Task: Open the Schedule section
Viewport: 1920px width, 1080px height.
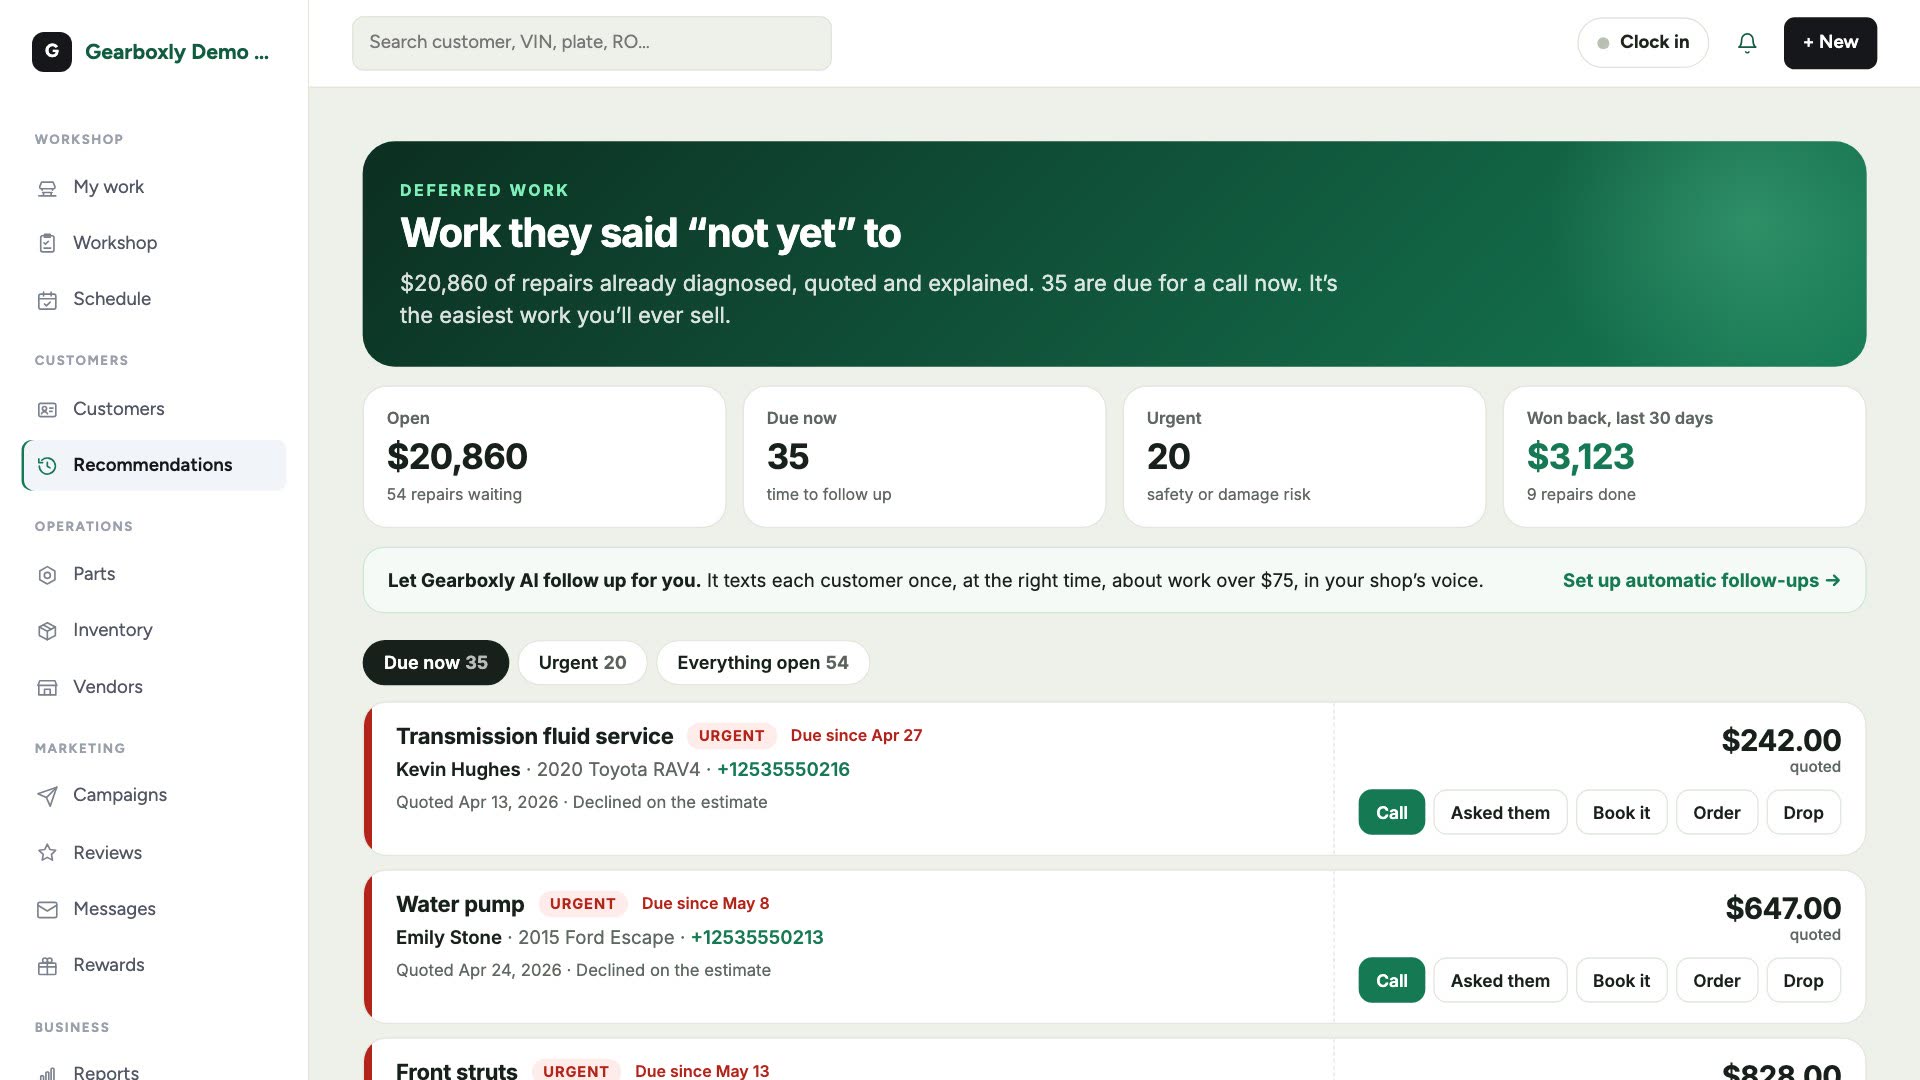Action: point(154,299)
